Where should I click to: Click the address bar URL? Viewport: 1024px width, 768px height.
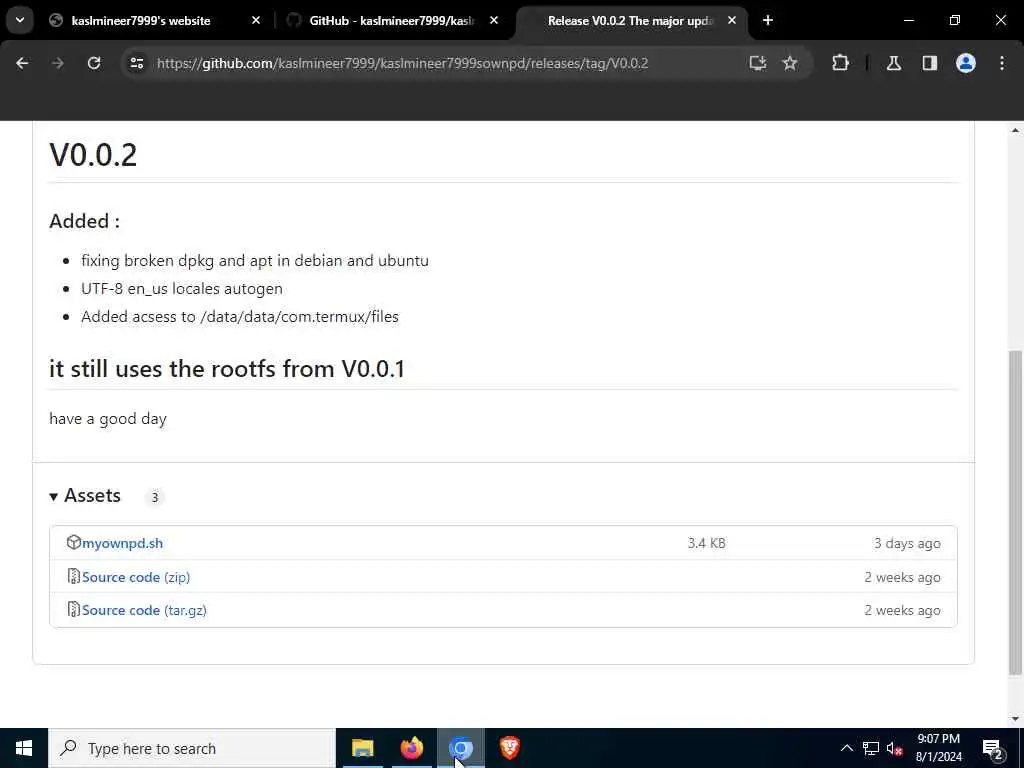click(x=402, y=63)
